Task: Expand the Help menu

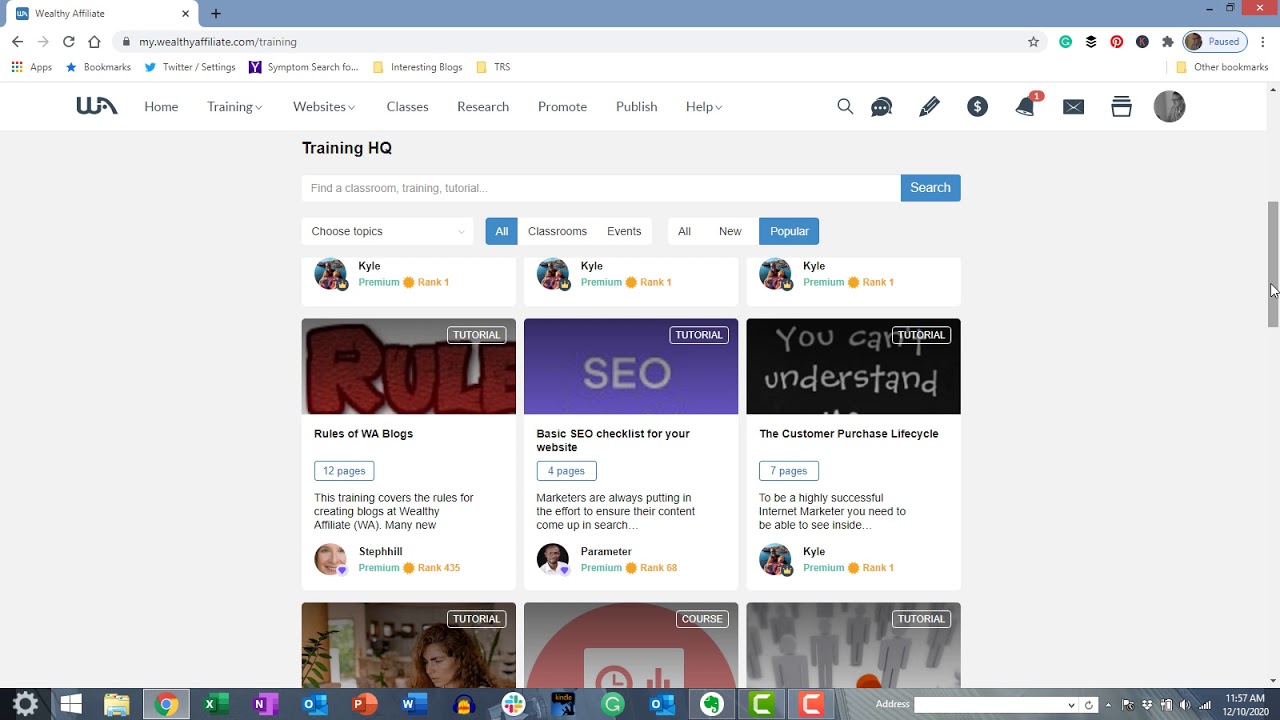Action: 704,107
